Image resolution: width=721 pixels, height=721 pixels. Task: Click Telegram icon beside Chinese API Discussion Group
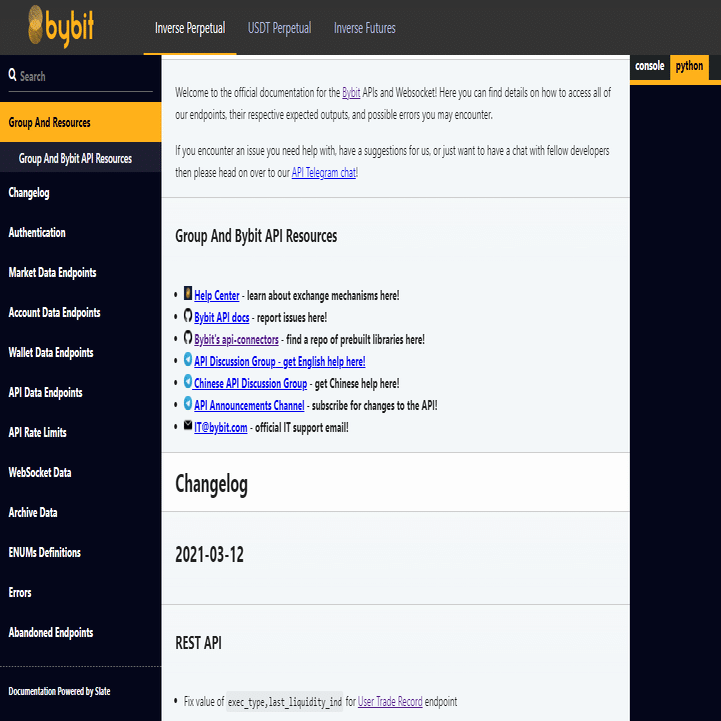click(188, 381)
